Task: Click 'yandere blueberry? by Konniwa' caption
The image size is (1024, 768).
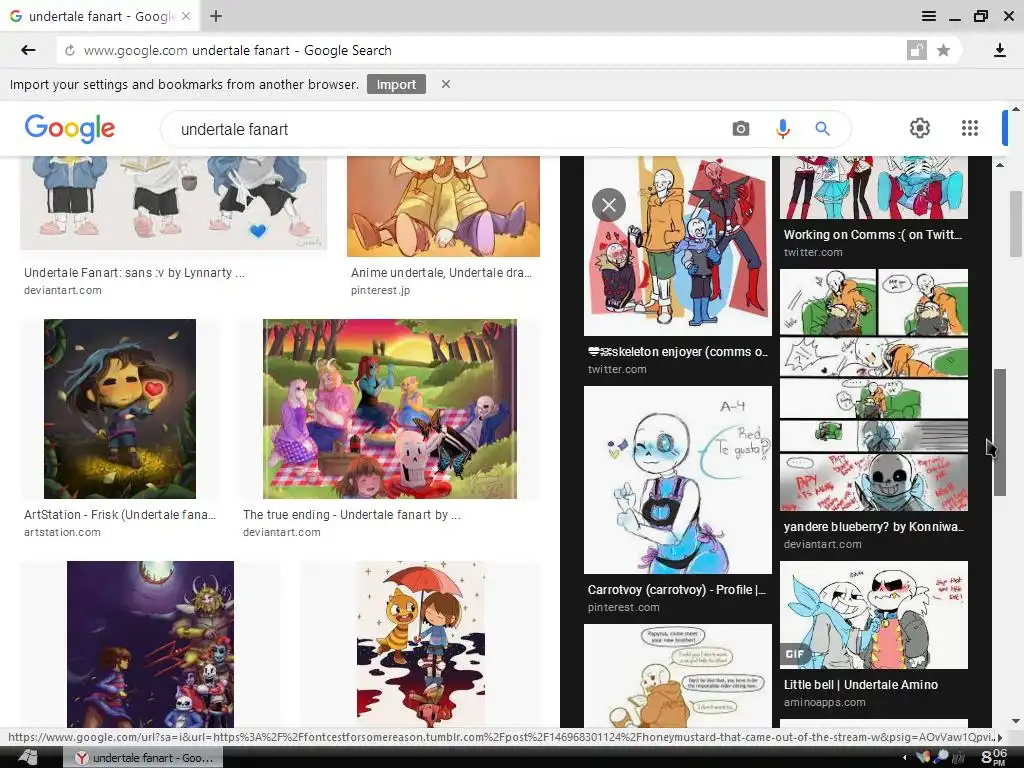Action: (x=874, y=527)
